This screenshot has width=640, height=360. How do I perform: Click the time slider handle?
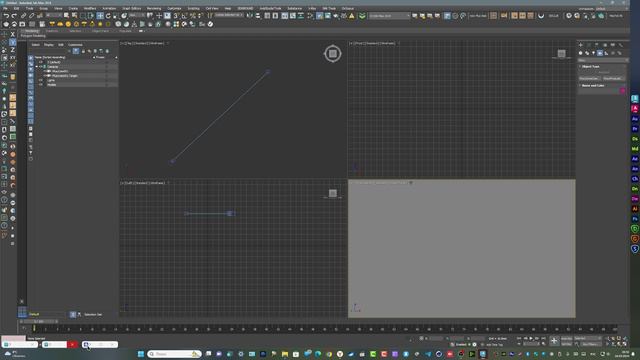pos(39,322)
